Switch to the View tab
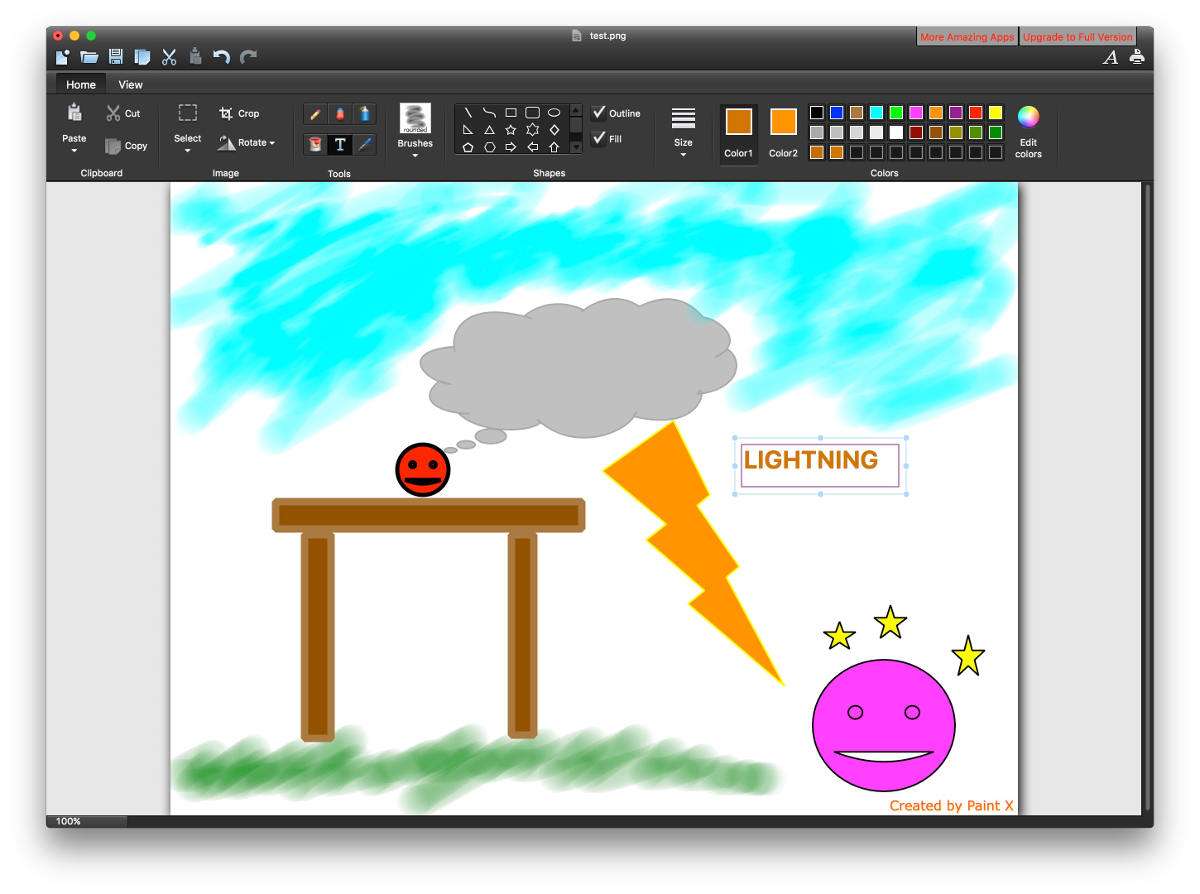This screenshot has height=894, width=1200. click(130, 85)
